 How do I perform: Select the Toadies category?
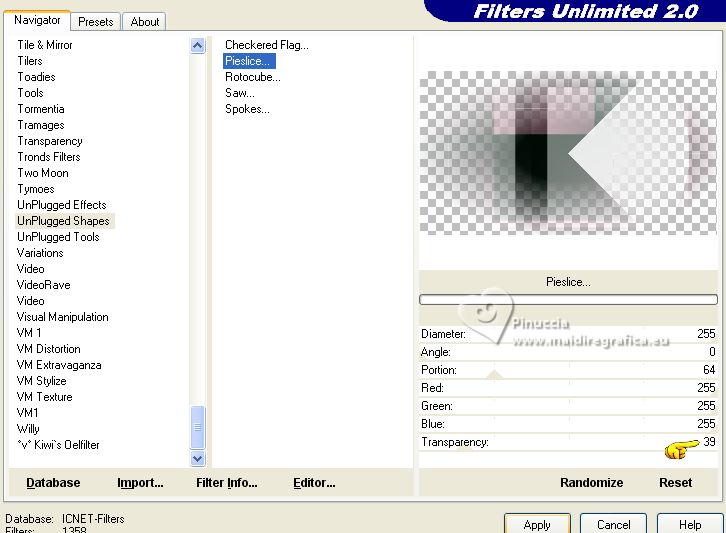tap(37, 77)
